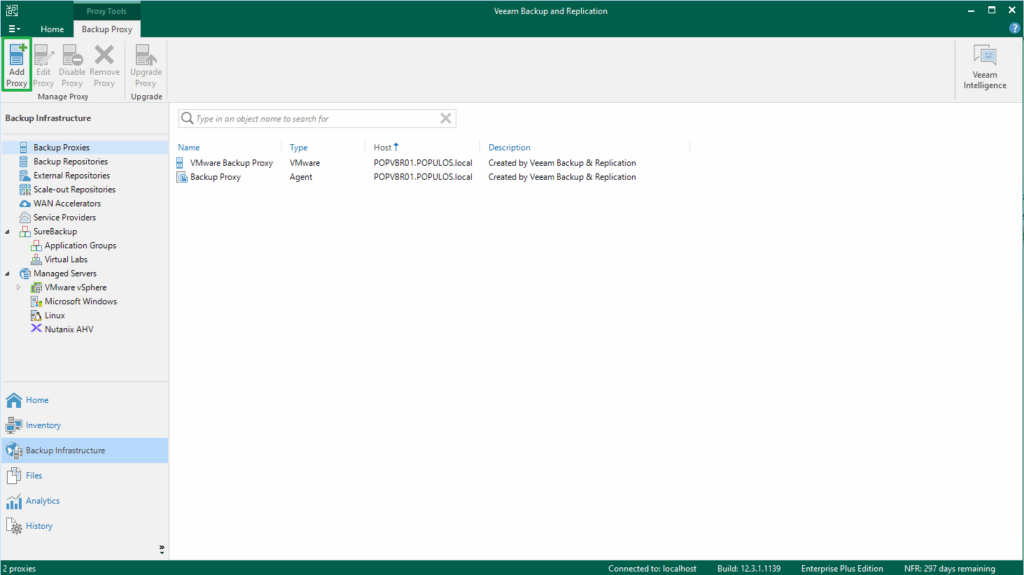Click the Add Proxy ribbon button
The width and height of the screenshot is (1024, 575).
pyautogui.click(x=16, y=65)
